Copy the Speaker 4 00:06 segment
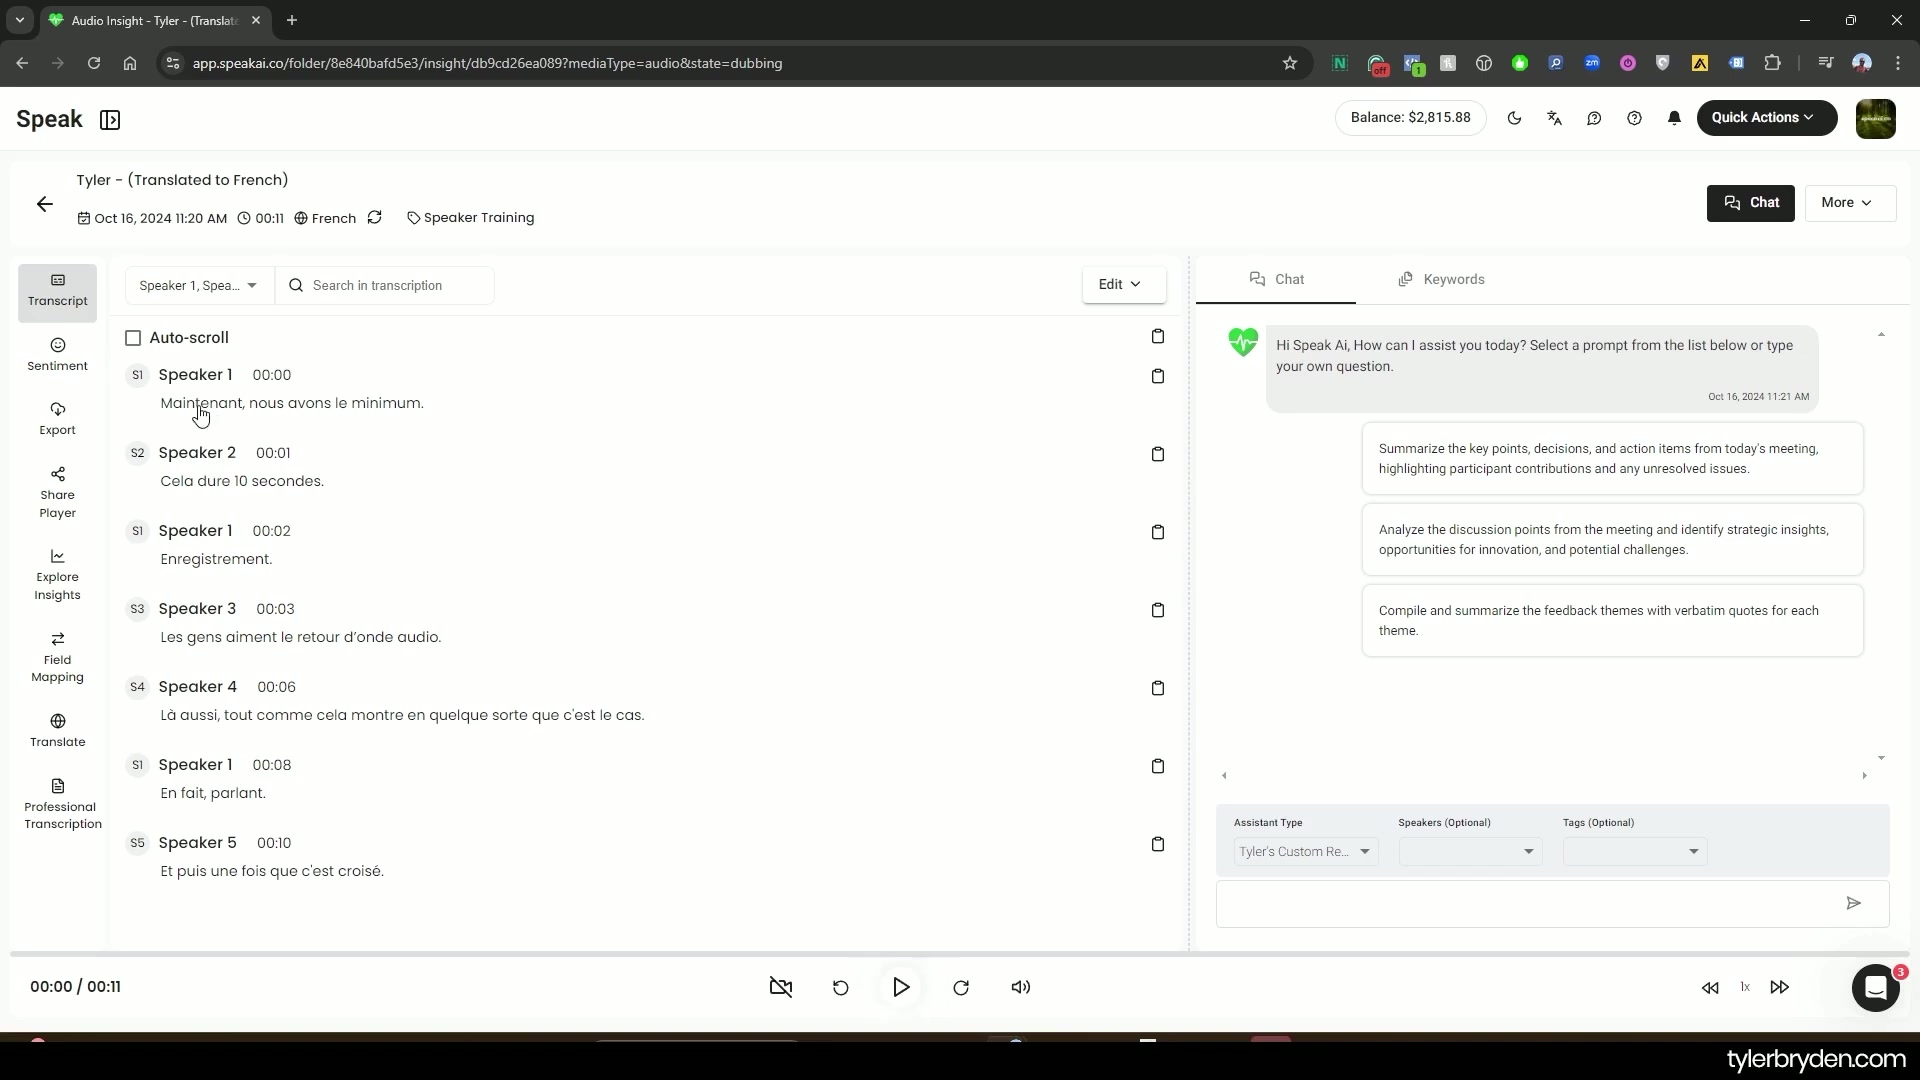Image resolution: width=1920 pixels, height=1080 pixels. click(x=1158, y=688)
